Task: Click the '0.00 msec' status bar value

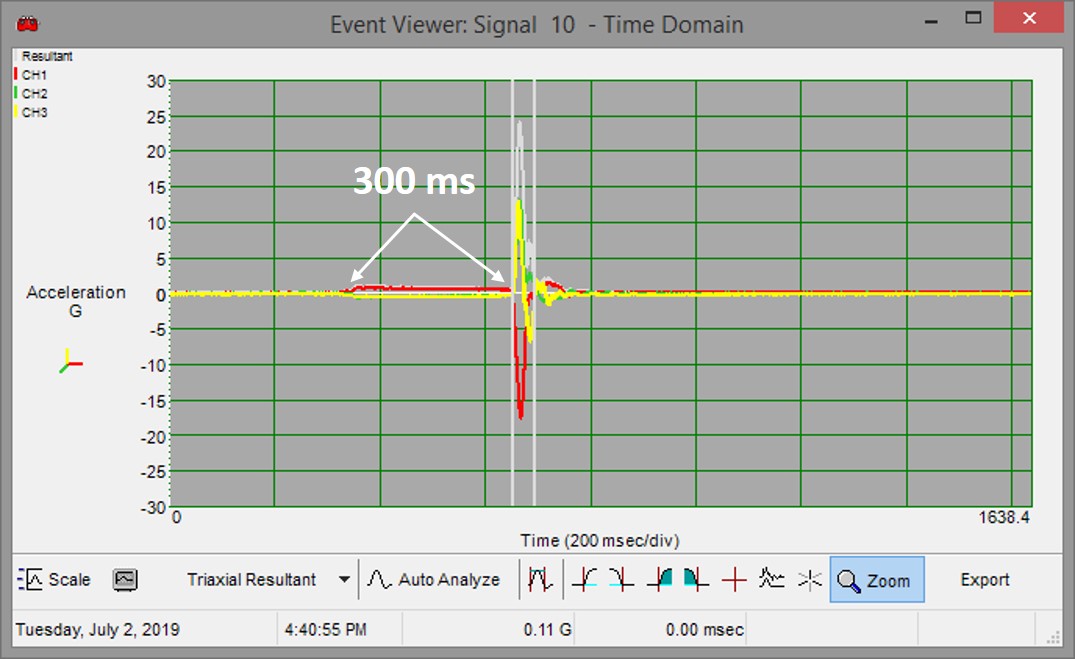Action: 704,630
